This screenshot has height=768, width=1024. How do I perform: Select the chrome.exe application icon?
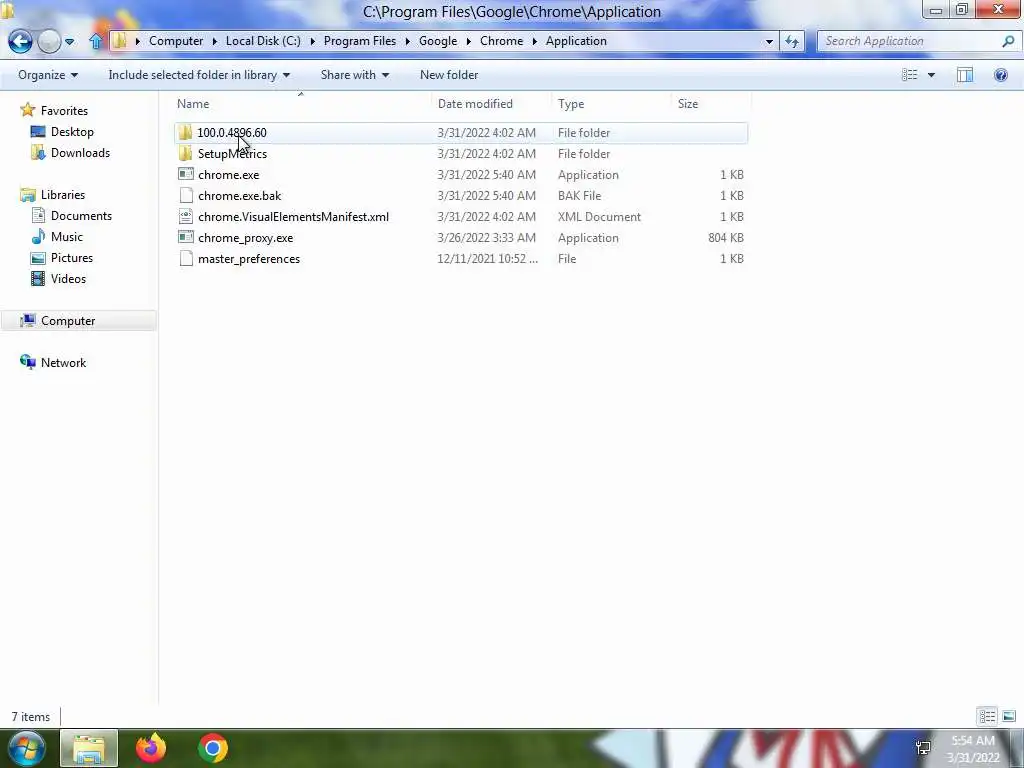(x=186, y=174)
